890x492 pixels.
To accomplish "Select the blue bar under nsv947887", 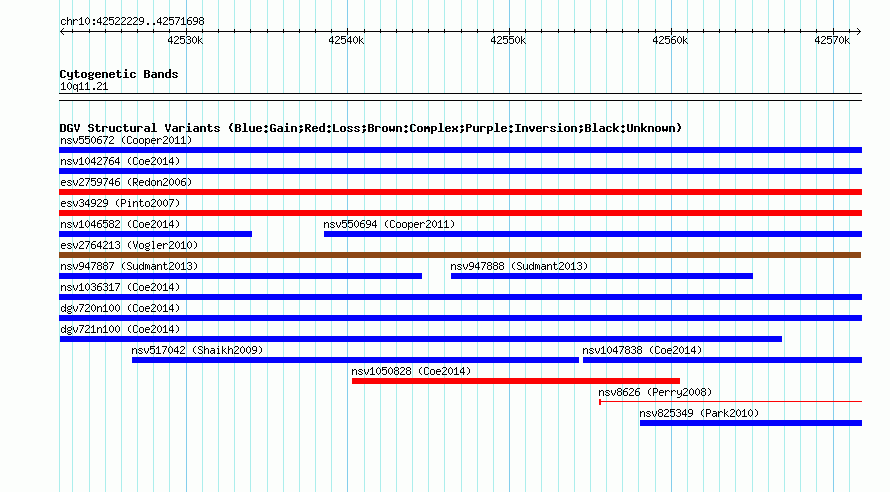I will tap(241, 276).
